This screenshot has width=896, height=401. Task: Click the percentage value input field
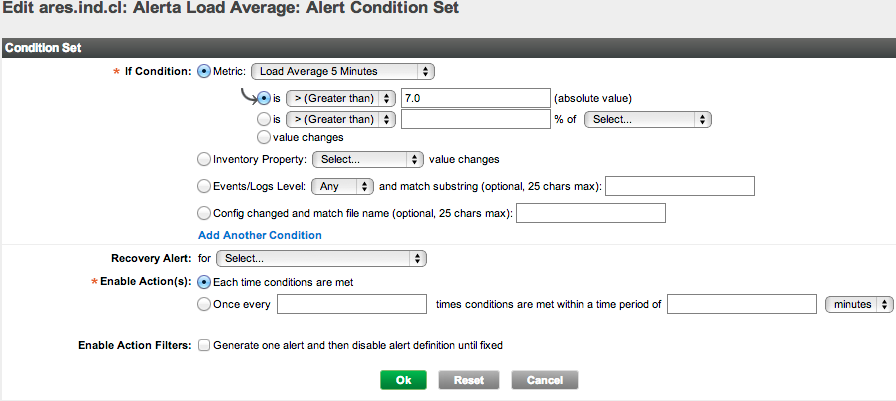click(476, 119)
